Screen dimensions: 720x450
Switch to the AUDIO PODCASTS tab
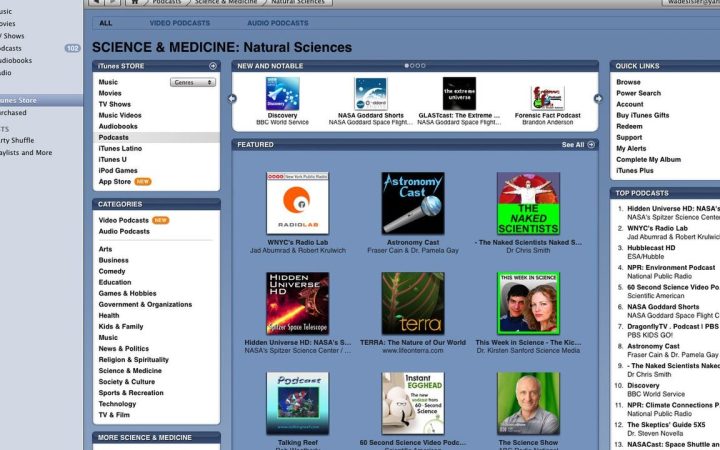278,23
